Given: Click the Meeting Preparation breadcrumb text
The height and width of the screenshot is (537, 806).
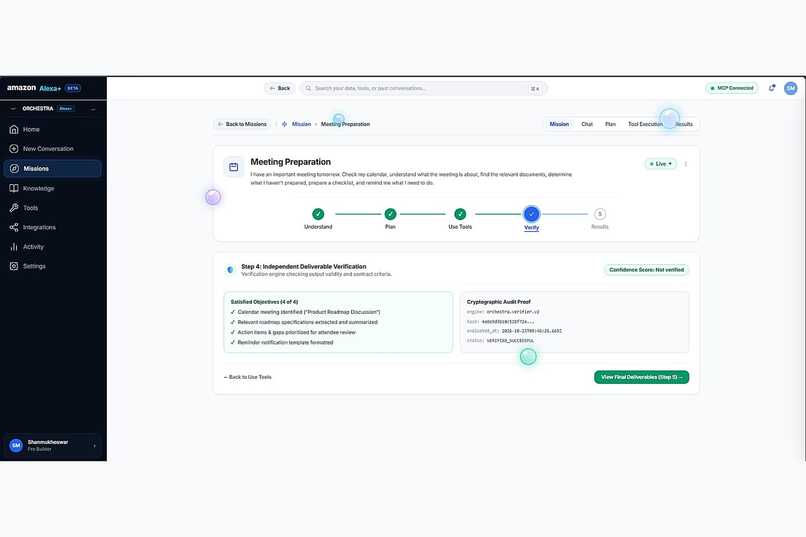Looking at the screenshot, I should (345, 124).
